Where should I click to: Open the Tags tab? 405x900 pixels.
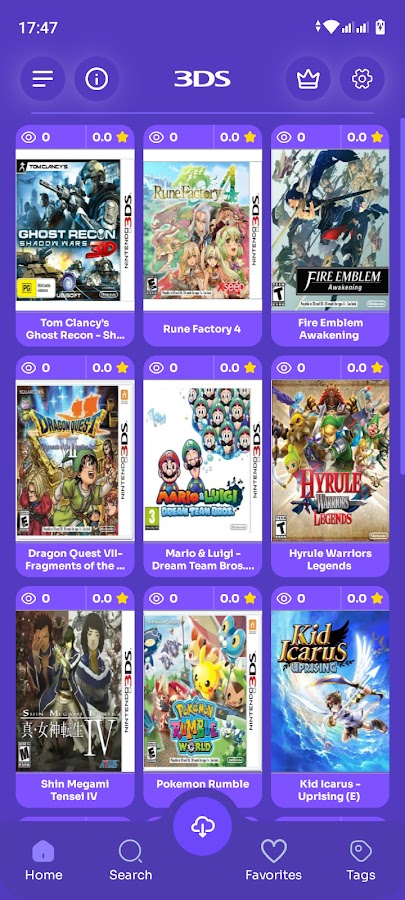click(x=361, y=860)
